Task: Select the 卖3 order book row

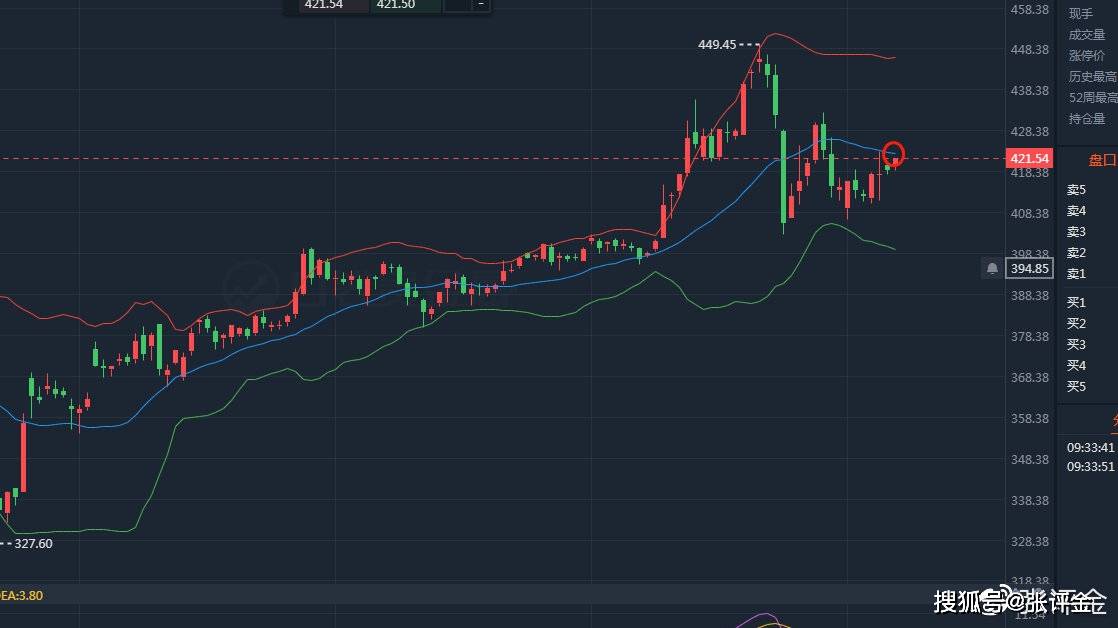Action: 1077,232
